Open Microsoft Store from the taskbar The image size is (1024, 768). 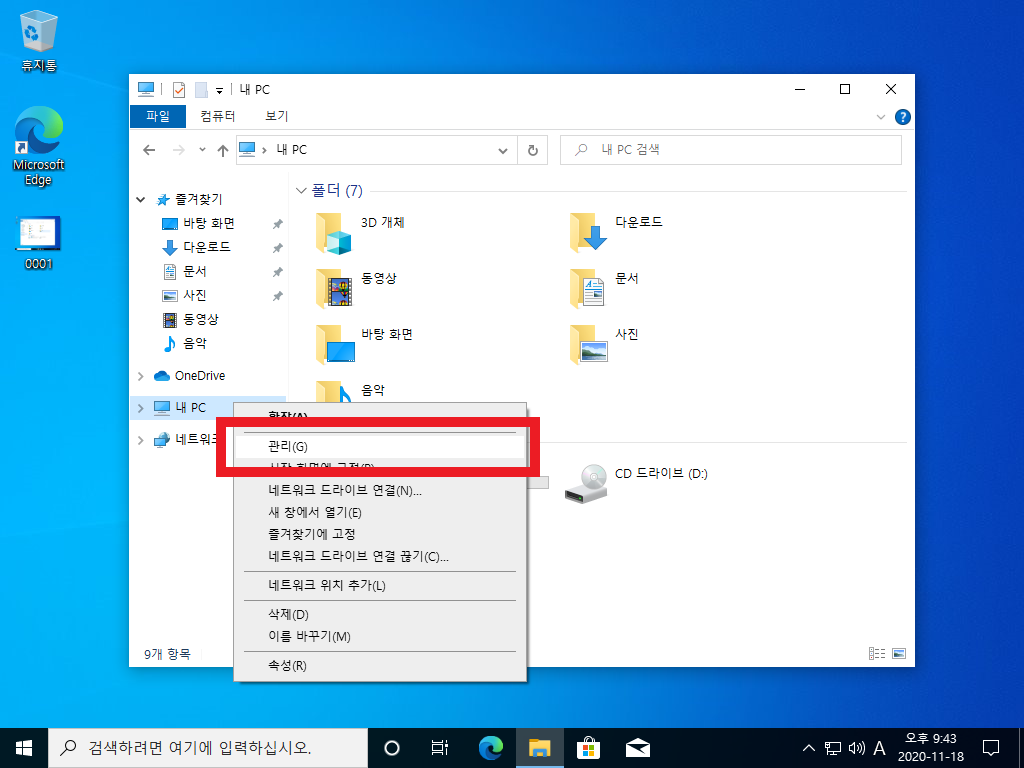pos(588,747)
